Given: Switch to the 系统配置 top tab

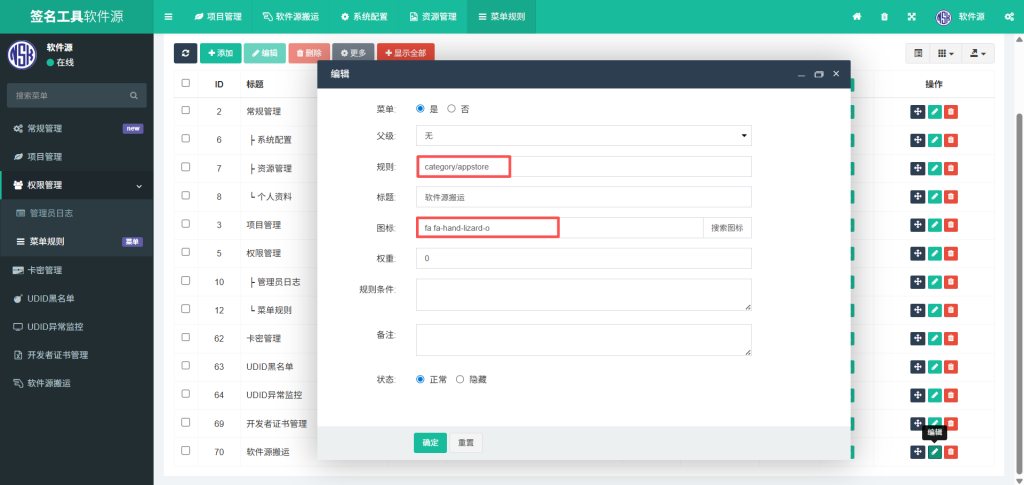Looking at the screenshot, I should tap(364, 17).
